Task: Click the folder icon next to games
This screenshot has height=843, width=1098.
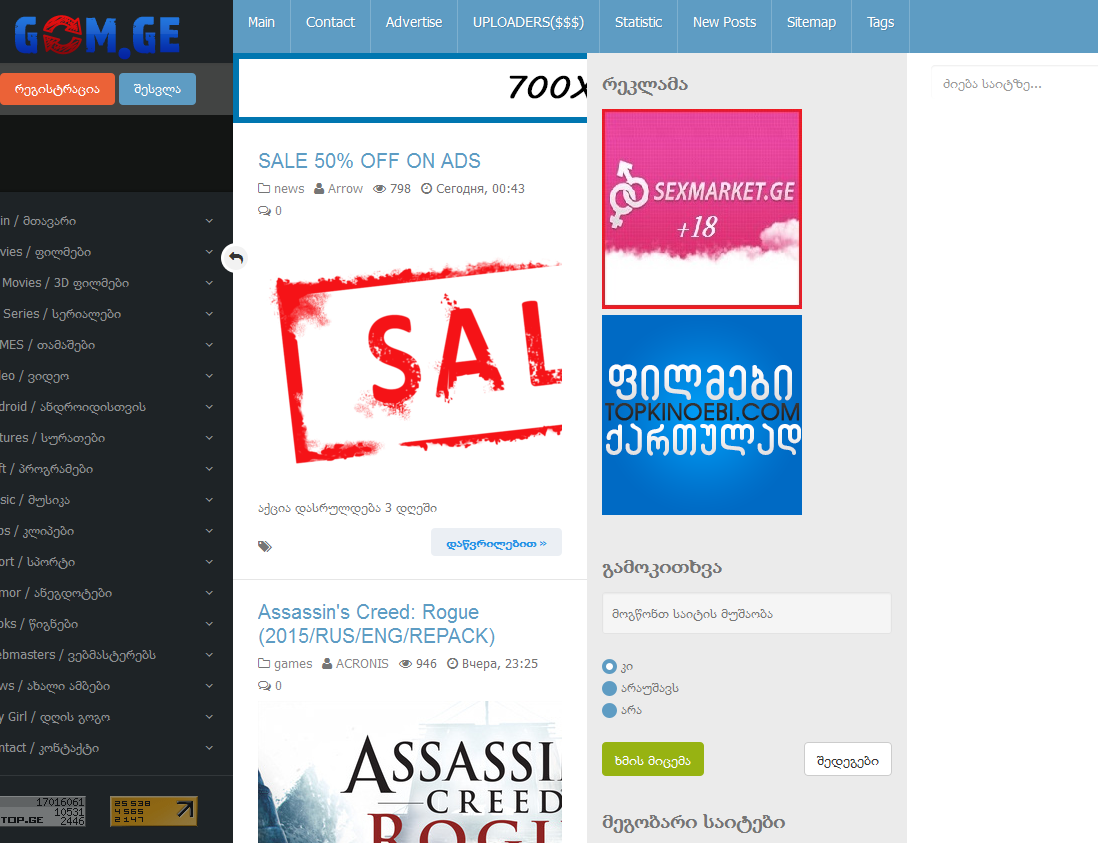Action: [264, 663]
